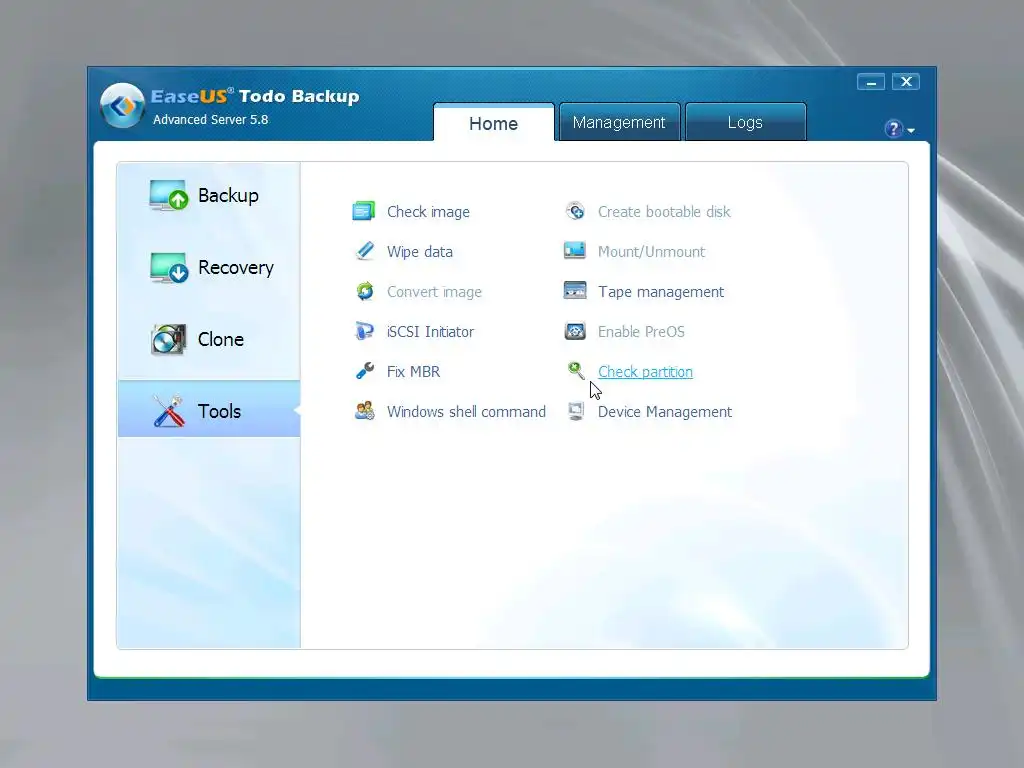1024x768 pixels.
Task: Click the EaseUS logo icon
Action: point(122,105)
